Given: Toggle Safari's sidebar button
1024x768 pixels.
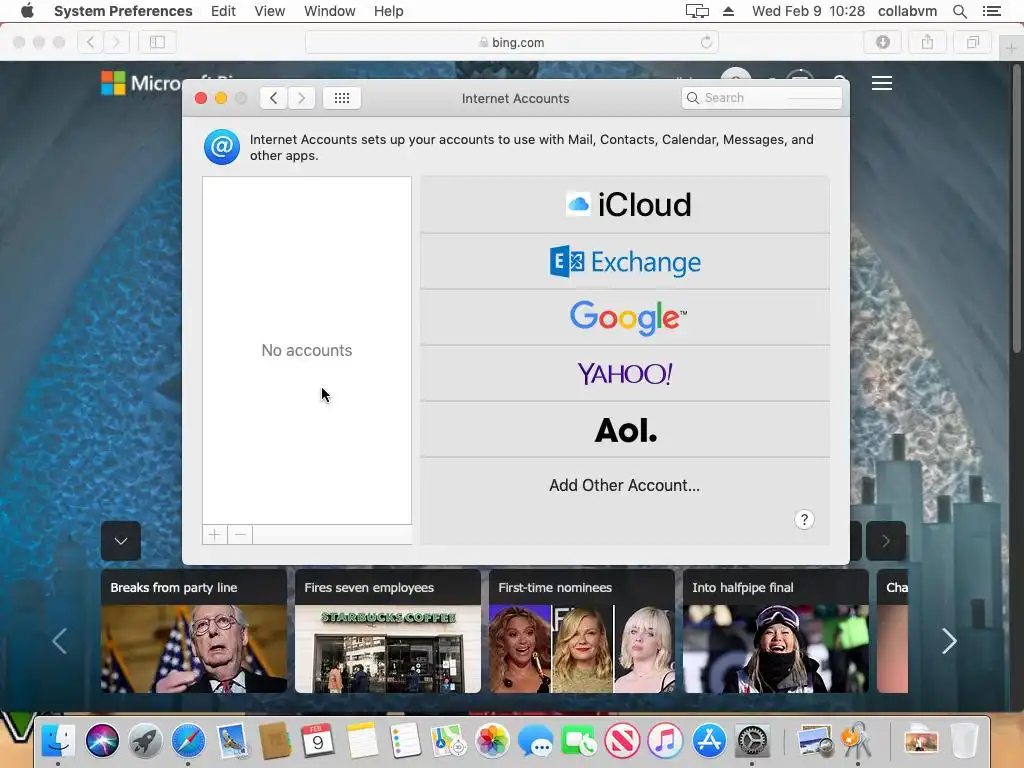Looking at the screenshot, I should pyautogui.click(x=157, y=42).
